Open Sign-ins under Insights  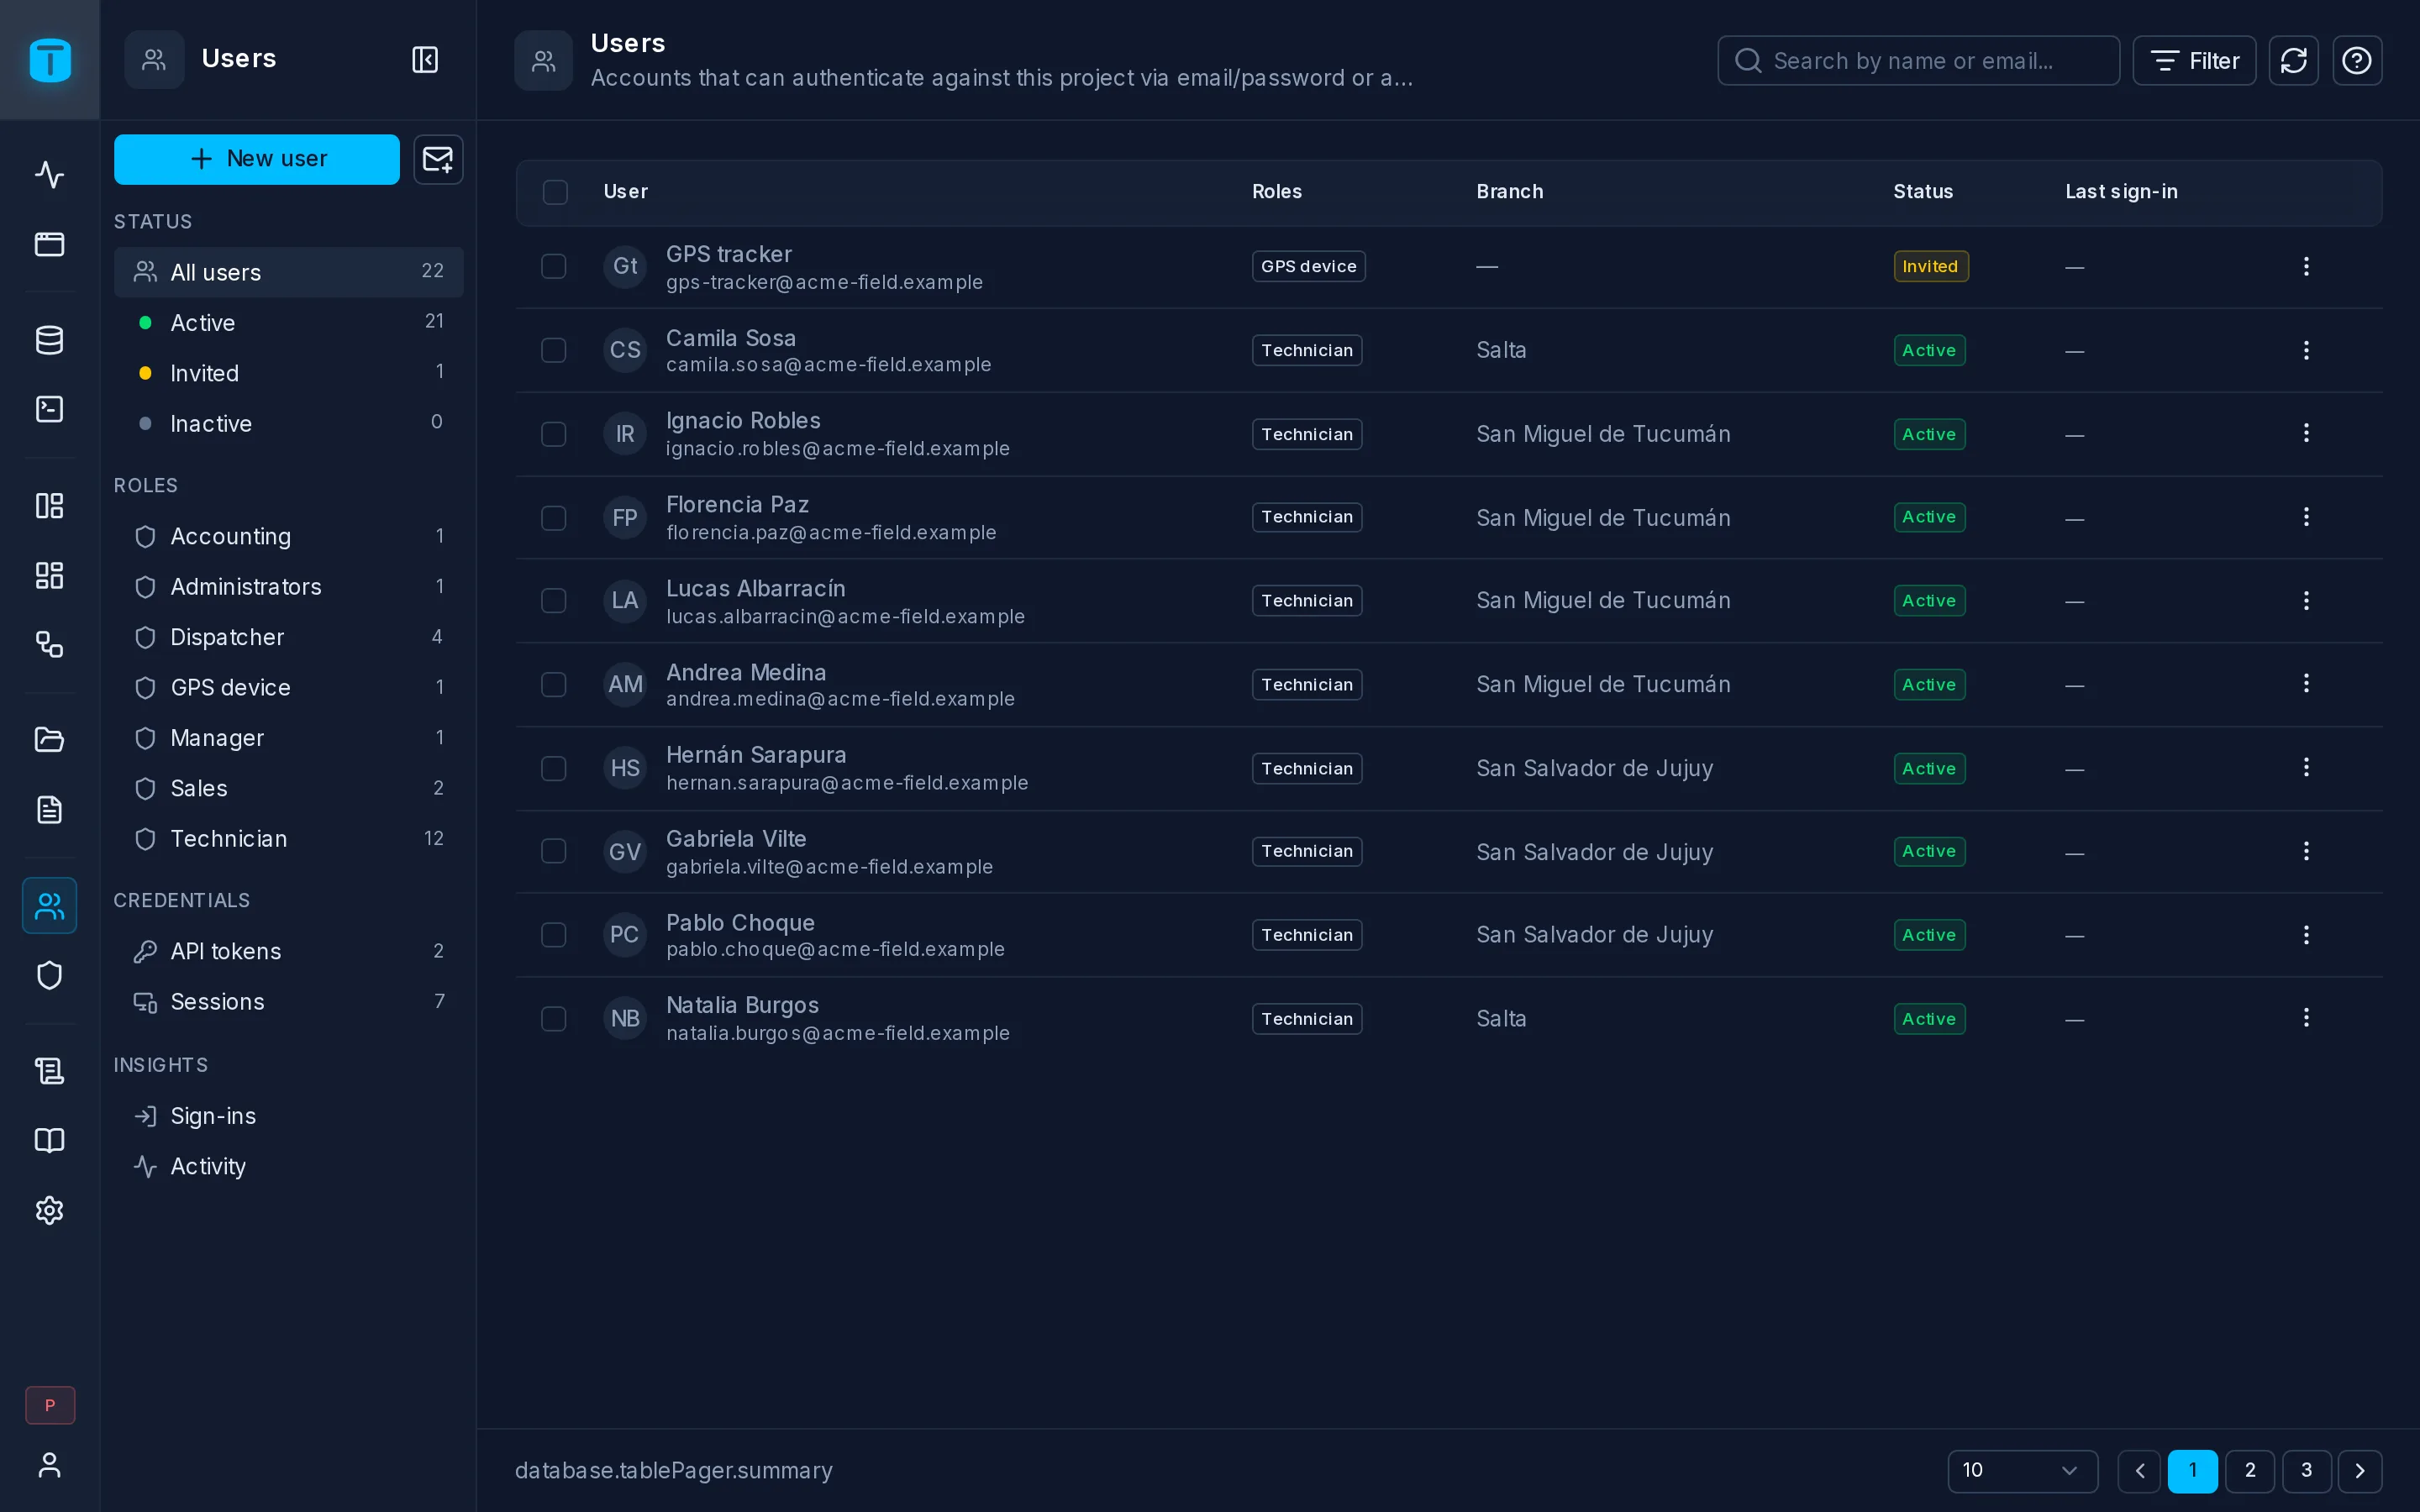tap(289, 1116)
